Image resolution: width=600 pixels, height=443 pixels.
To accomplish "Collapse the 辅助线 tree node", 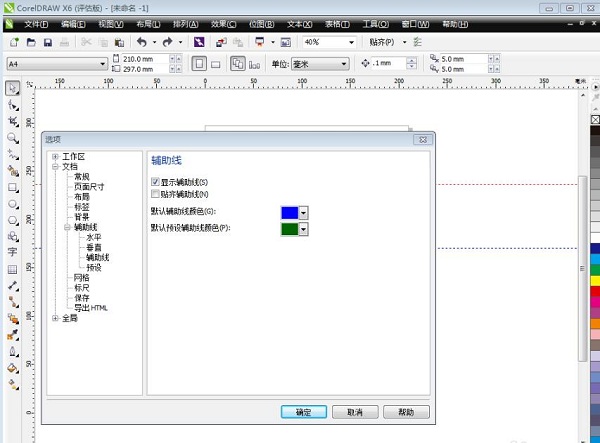I will tap(67, 227).
